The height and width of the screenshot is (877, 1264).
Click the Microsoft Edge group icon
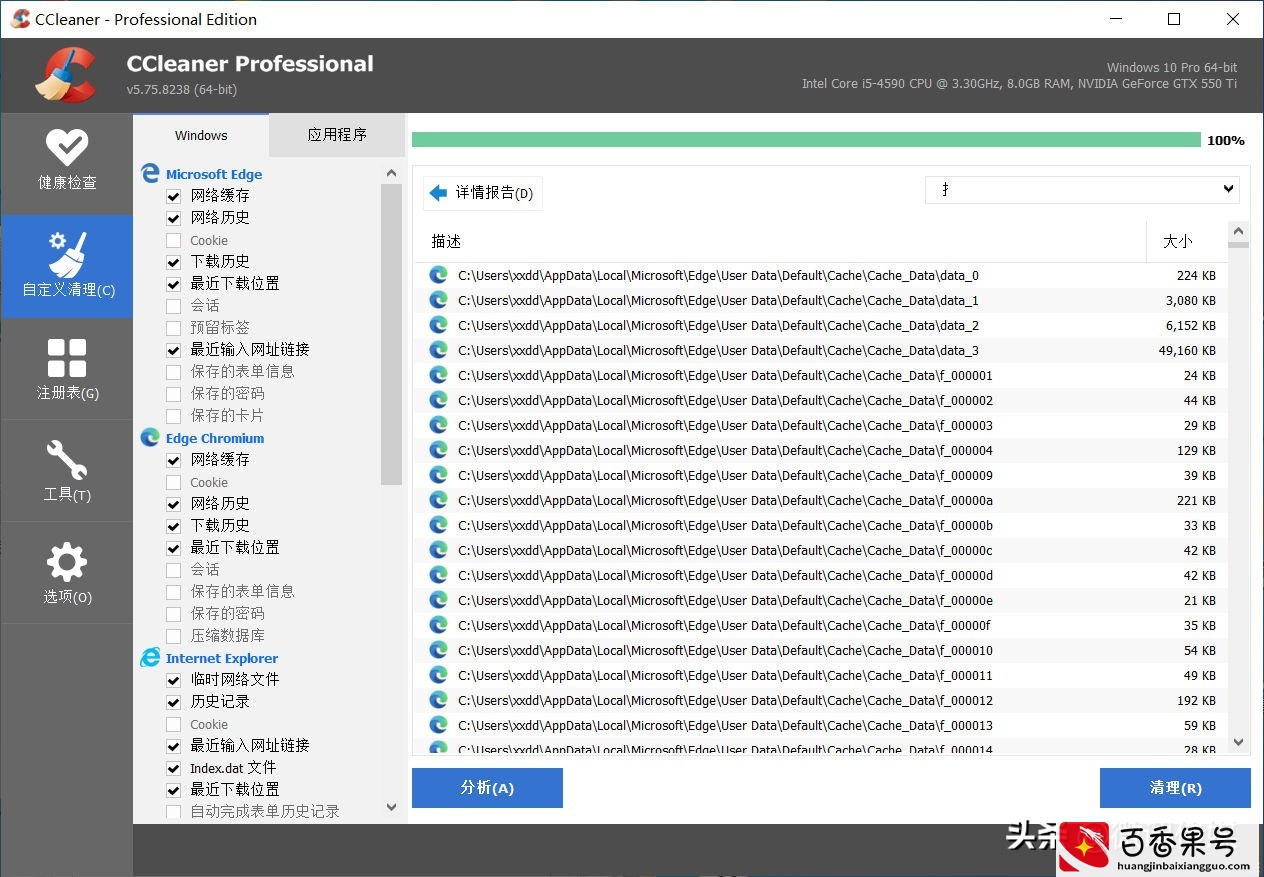150,173
